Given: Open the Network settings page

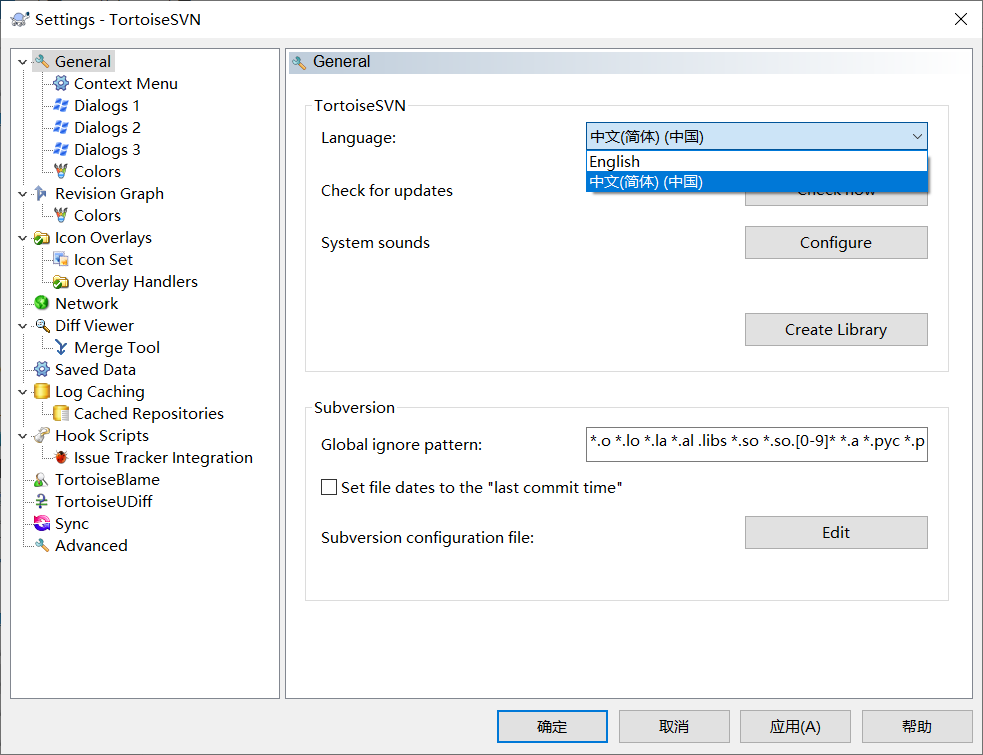Looking at the screenshot, I should point(87,304).
